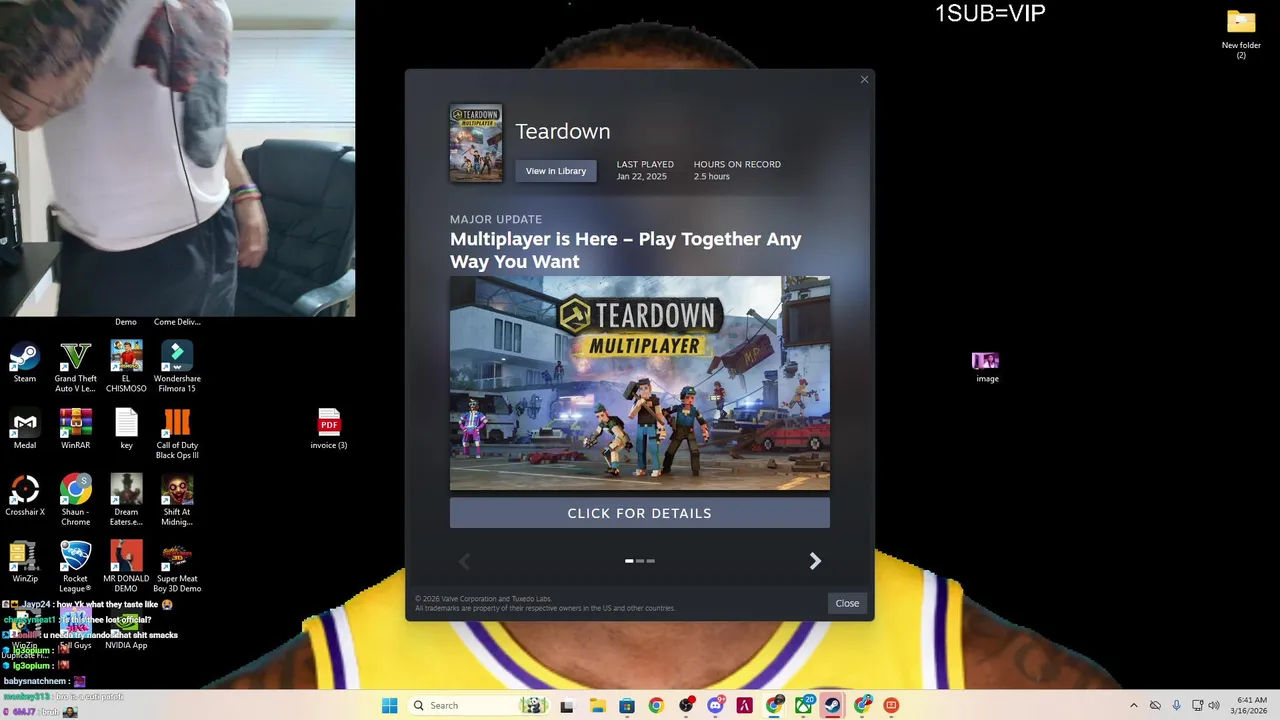
Task: Select the EL CHISMOSO desktop icon
Action: (126, 367)
